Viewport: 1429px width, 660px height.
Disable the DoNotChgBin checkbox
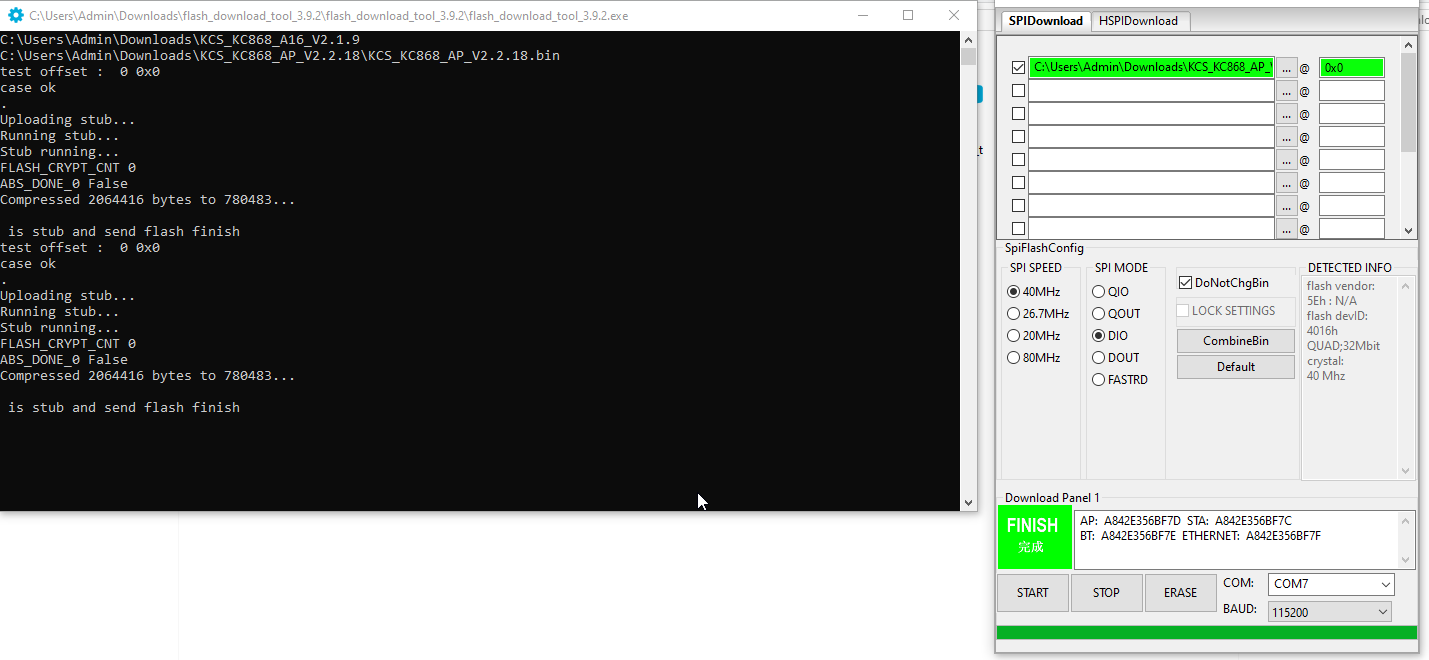[1185, 283]
